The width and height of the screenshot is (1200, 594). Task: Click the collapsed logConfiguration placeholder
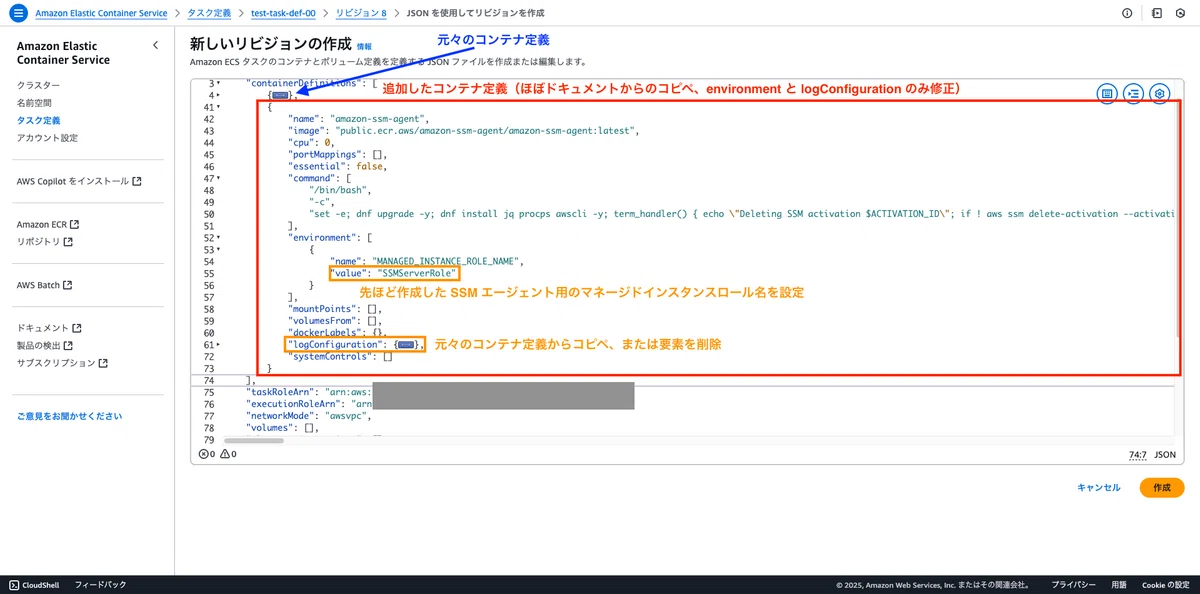[x=406, y=345]
